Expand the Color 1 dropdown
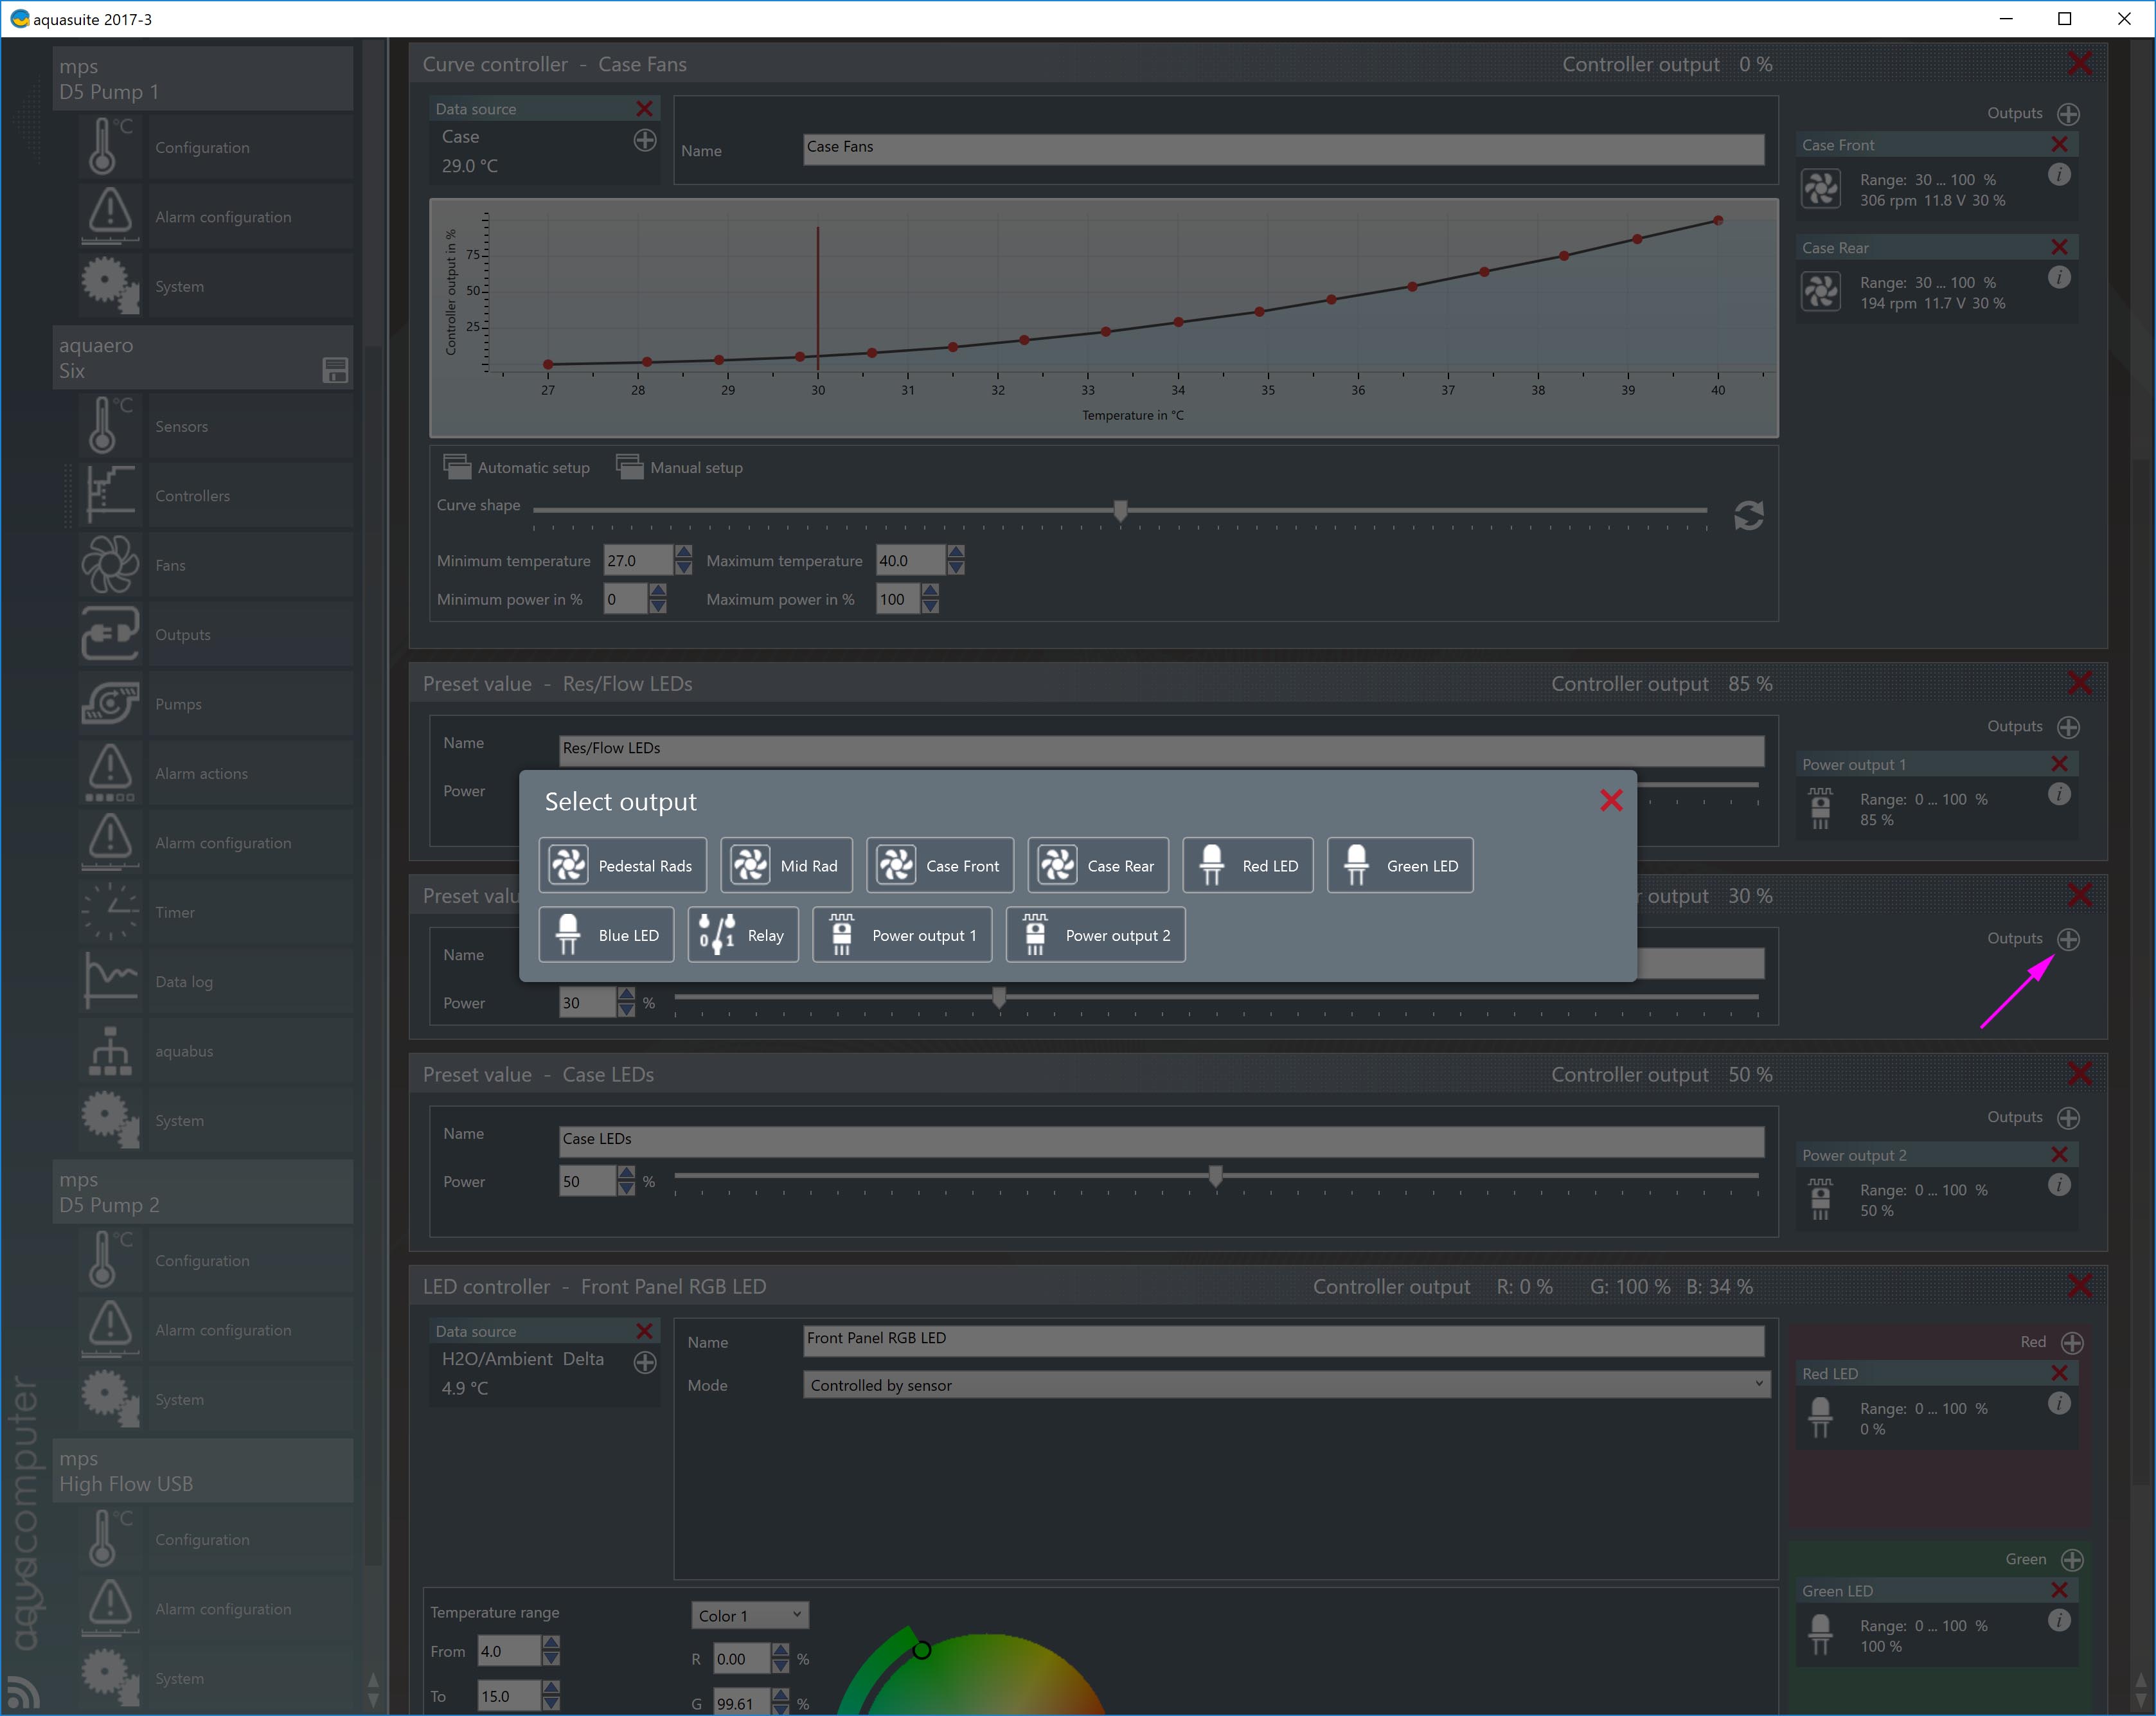Screen dimensions: 2156x1716 pos(749,1615)
